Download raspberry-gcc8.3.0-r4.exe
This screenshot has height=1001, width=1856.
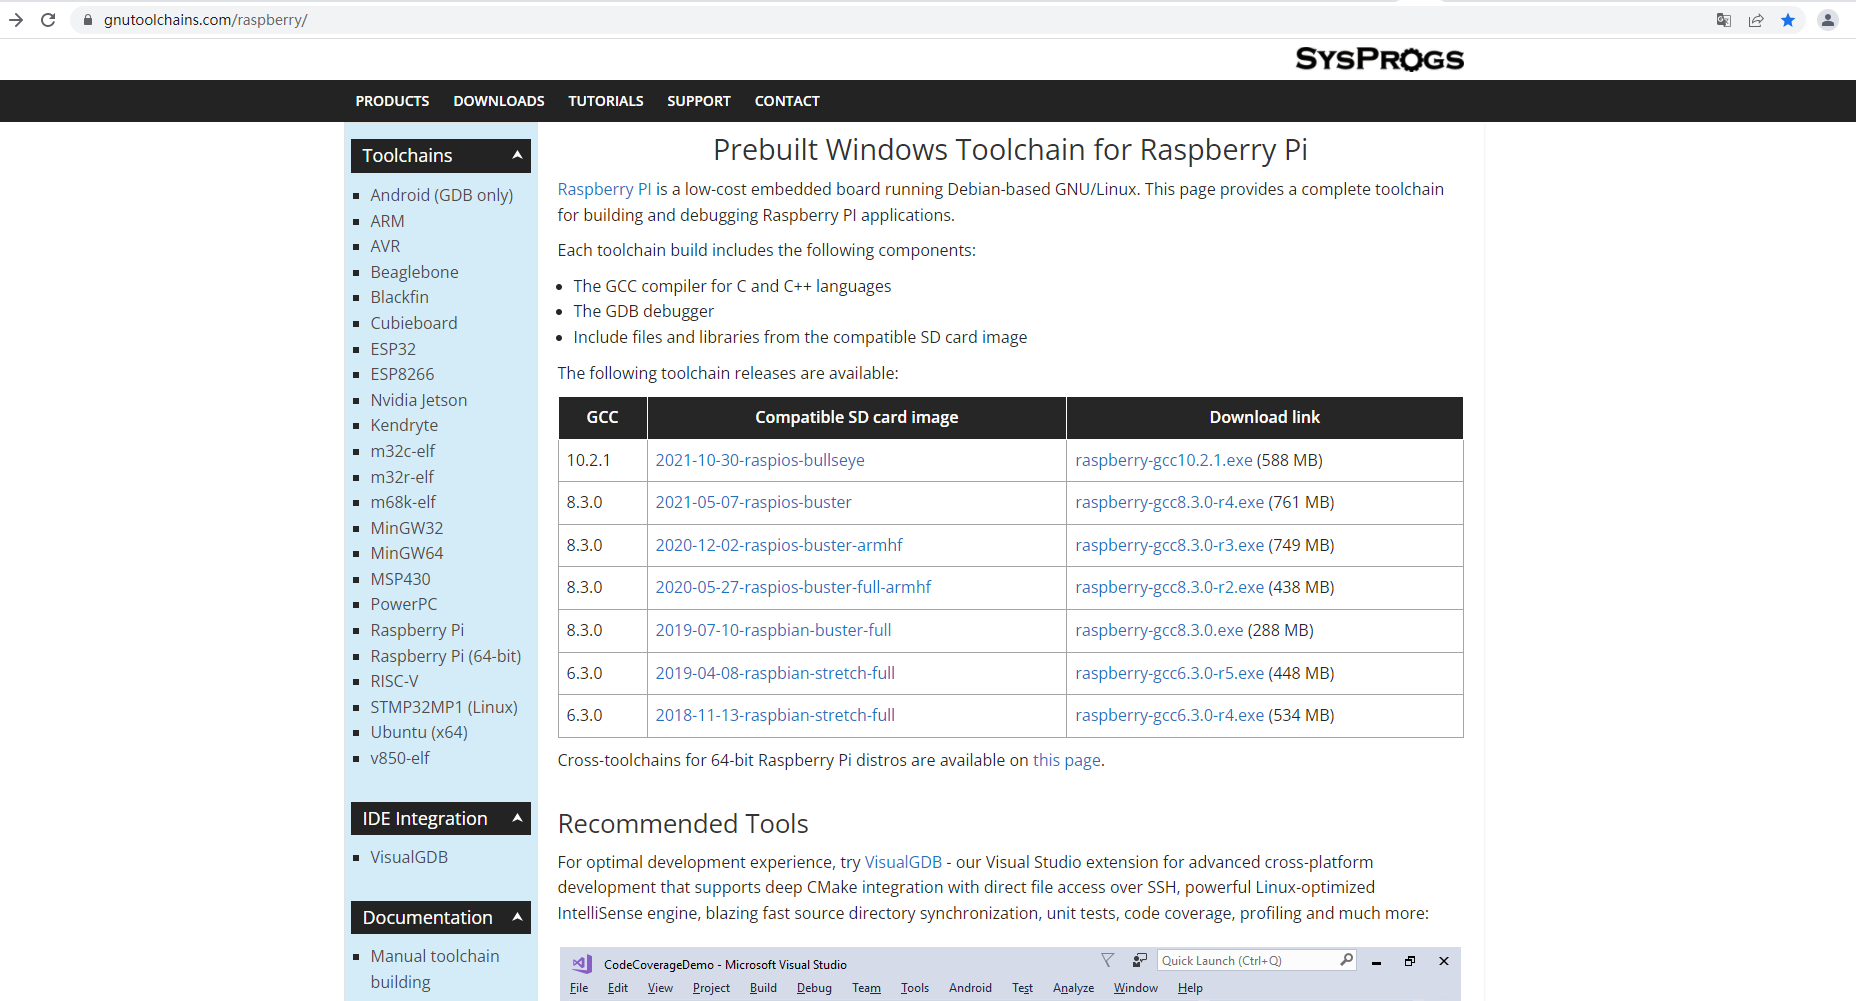coord(1169,502)
